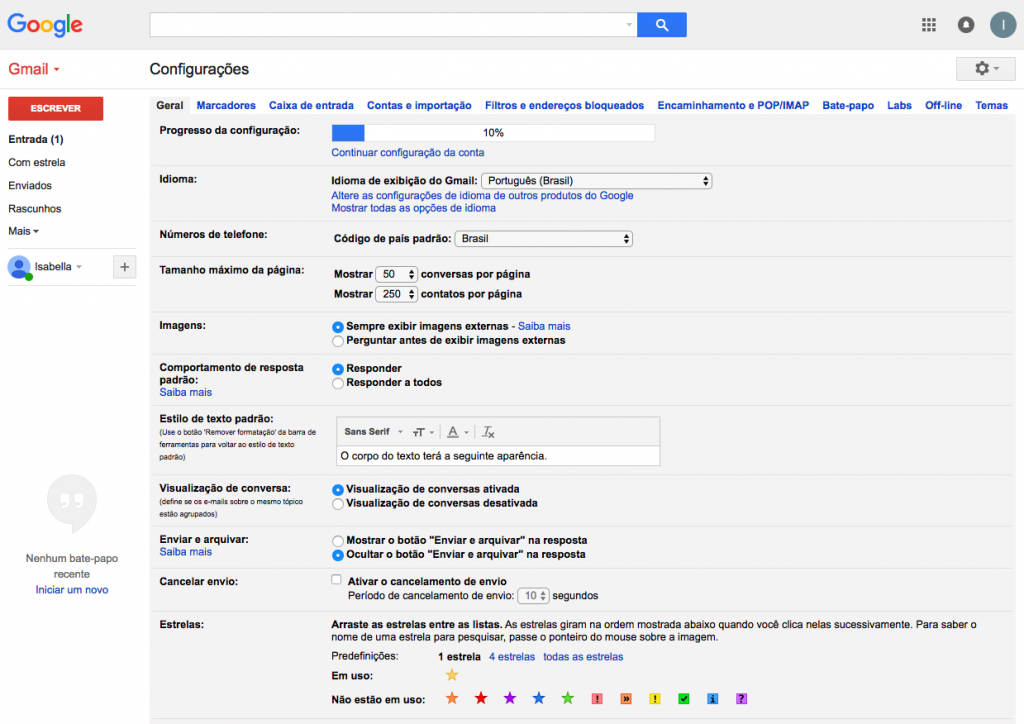Switch to the Temas tab
The image size is (1024, 724).
(991, 106)
